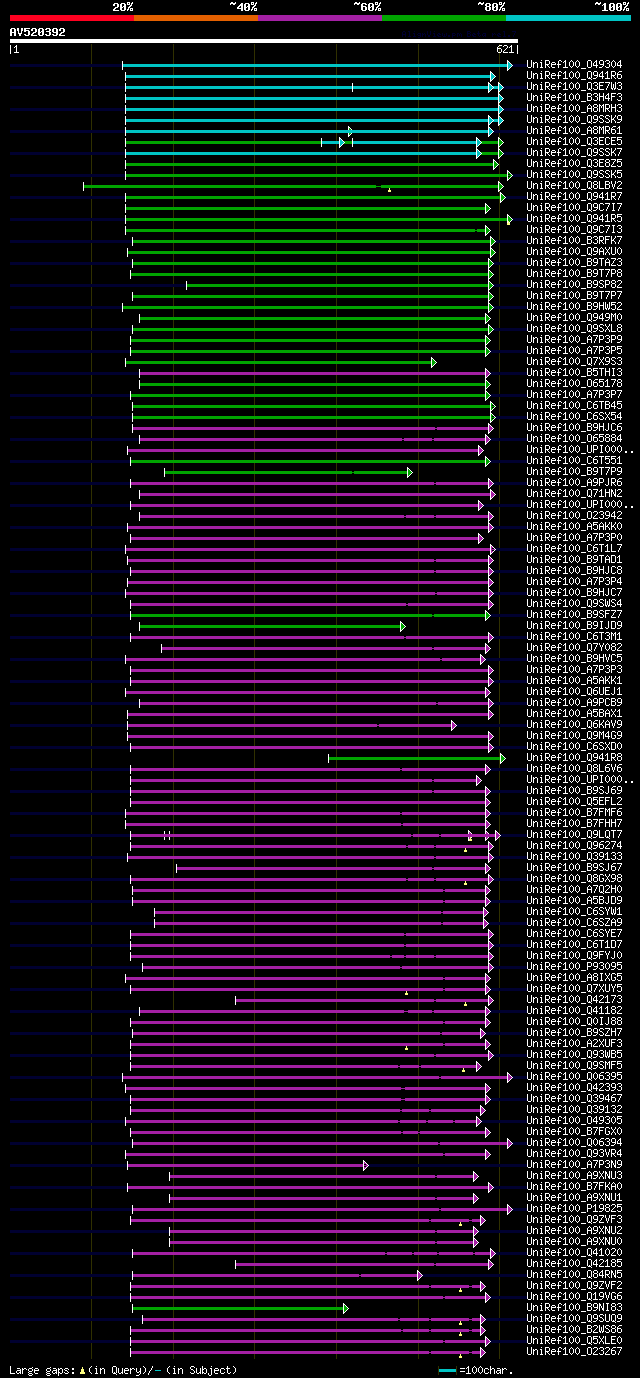This screenshot has height=1378, width=640.
Task: Select hit label UniRef100_B9HW52
Action: coord(574,307)
